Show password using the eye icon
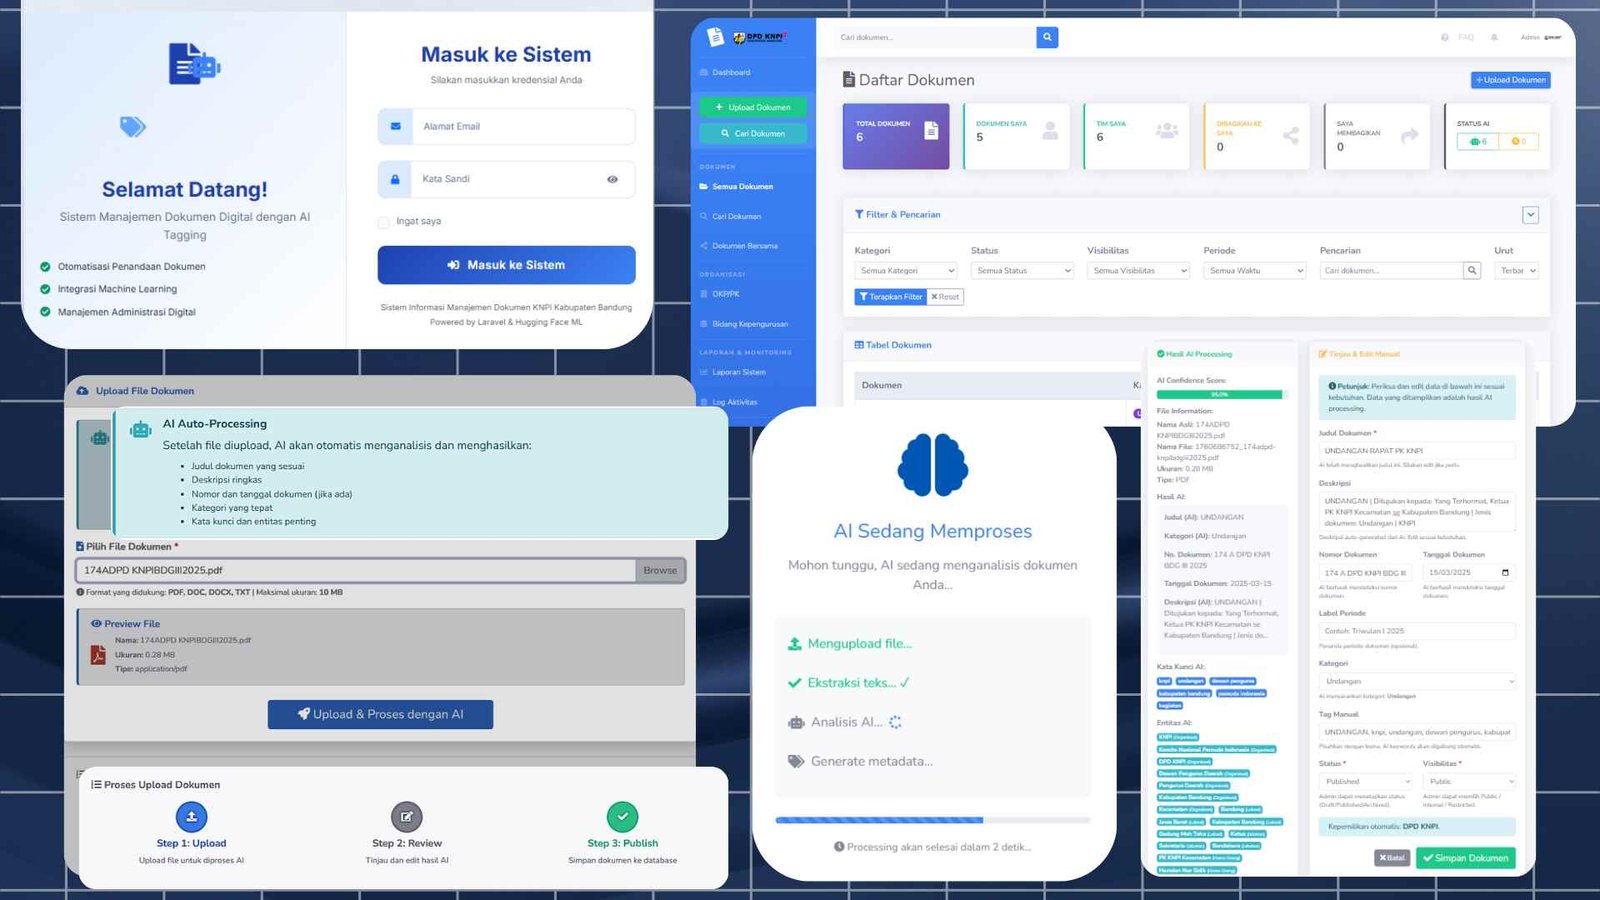This screenshot has width=1600, height=900. 612,180
